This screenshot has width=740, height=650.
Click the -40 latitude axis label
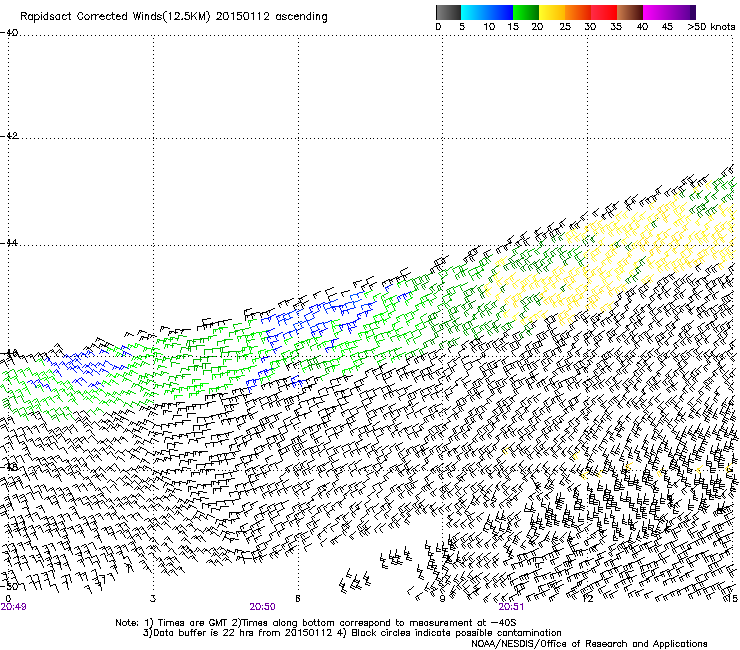pos(9,33)
